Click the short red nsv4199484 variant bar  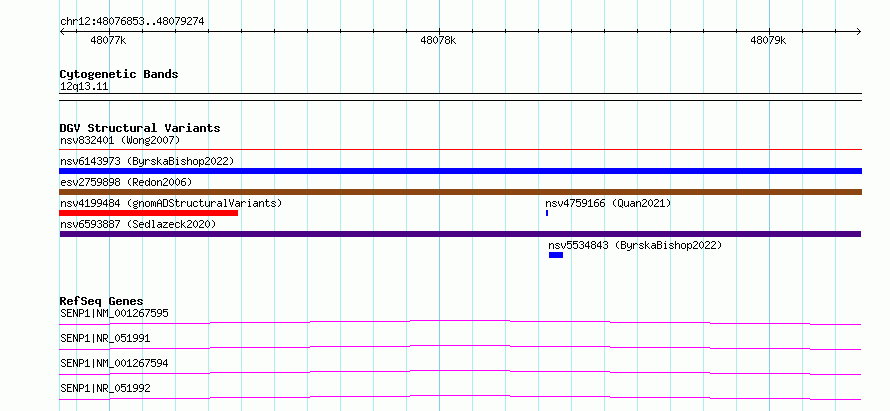(149, 213)
